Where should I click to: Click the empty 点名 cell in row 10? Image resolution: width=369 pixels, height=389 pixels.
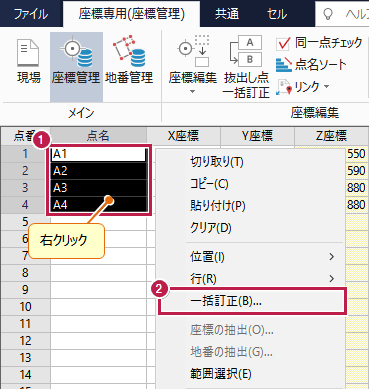coord(99,307)
